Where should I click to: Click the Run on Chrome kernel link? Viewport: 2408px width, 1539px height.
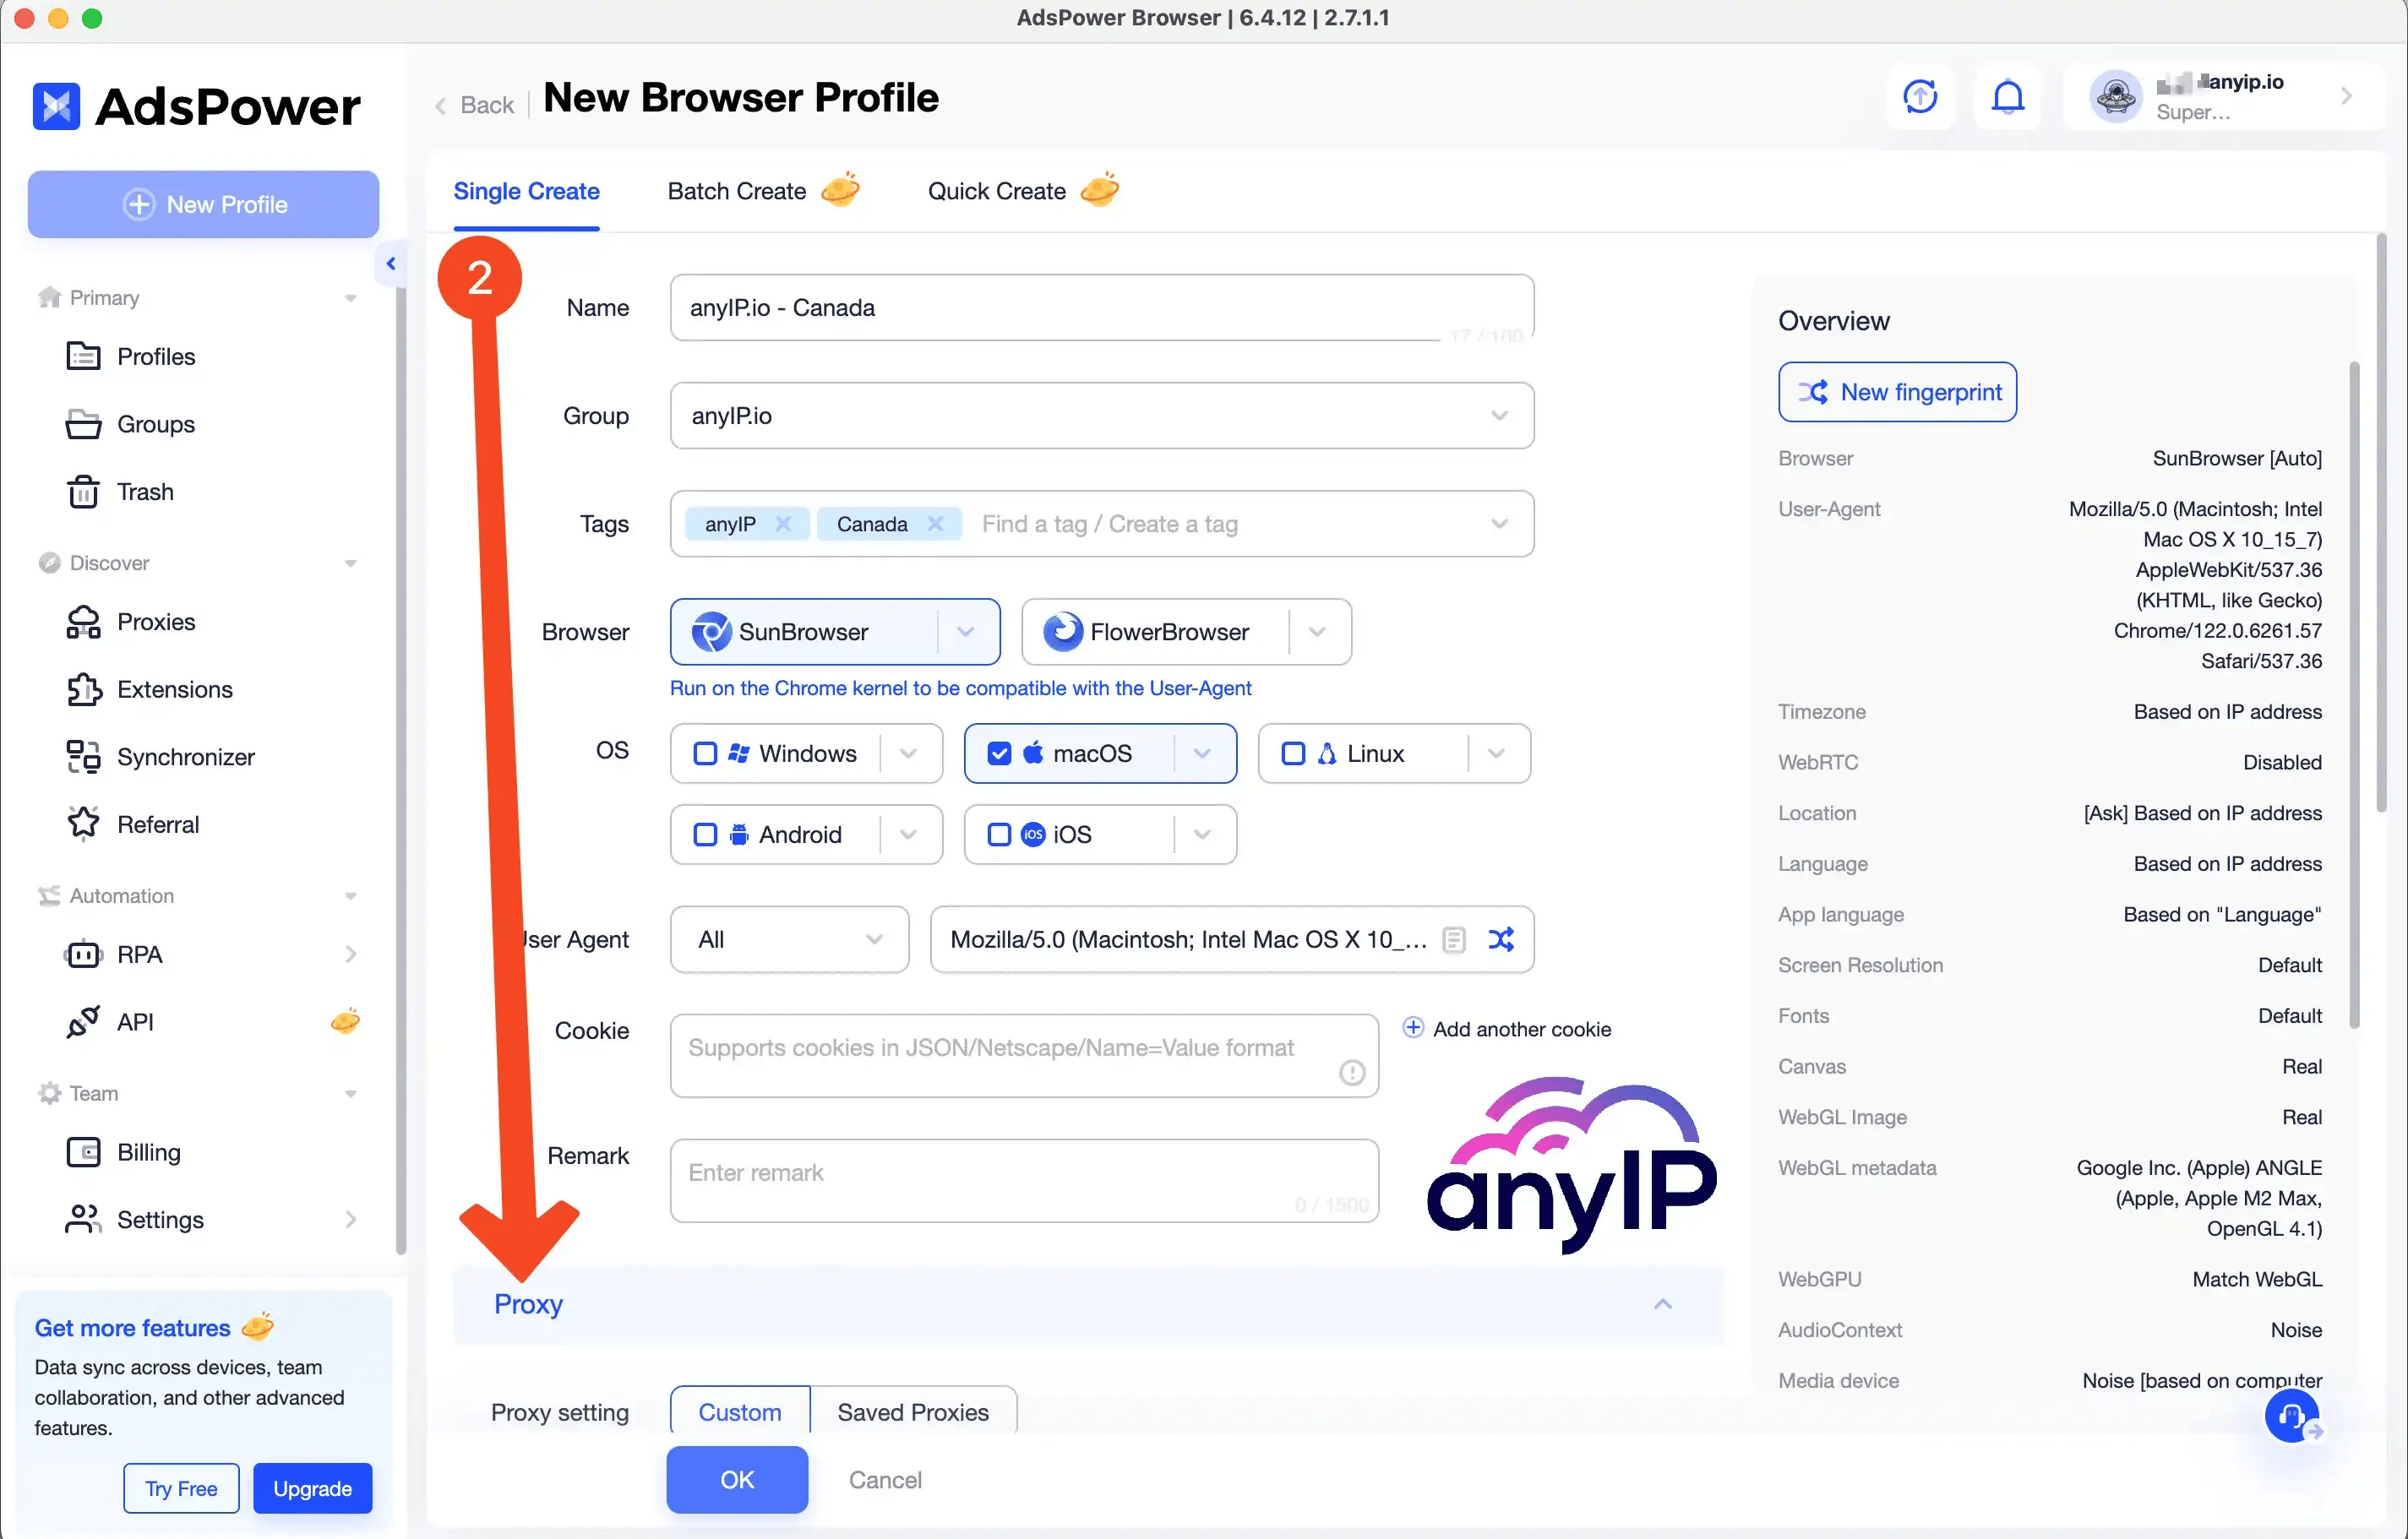coord(960,686)
